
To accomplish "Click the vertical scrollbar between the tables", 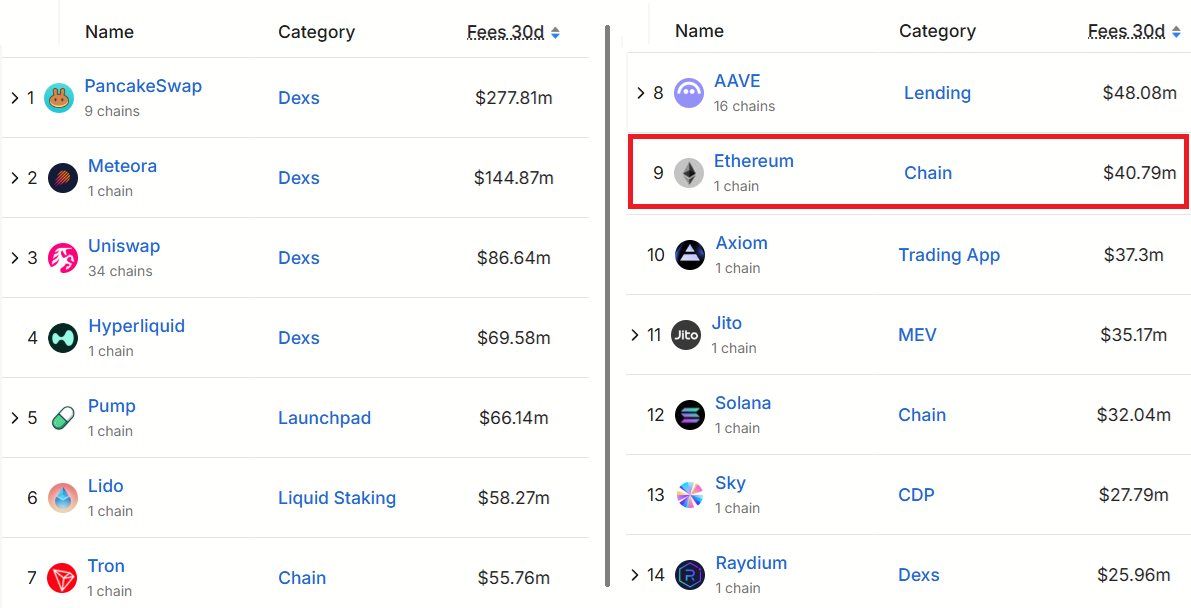I will pos(608,300).
